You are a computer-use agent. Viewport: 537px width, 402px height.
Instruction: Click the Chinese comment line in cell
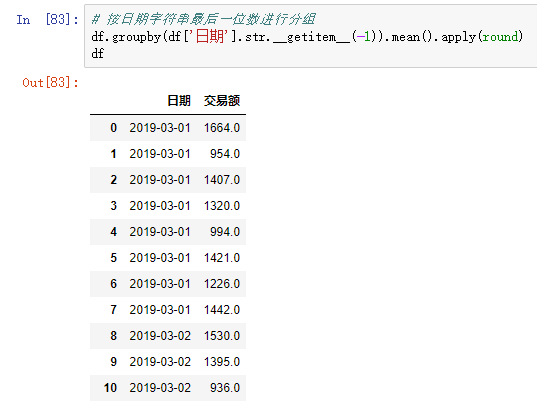point(203,19)
